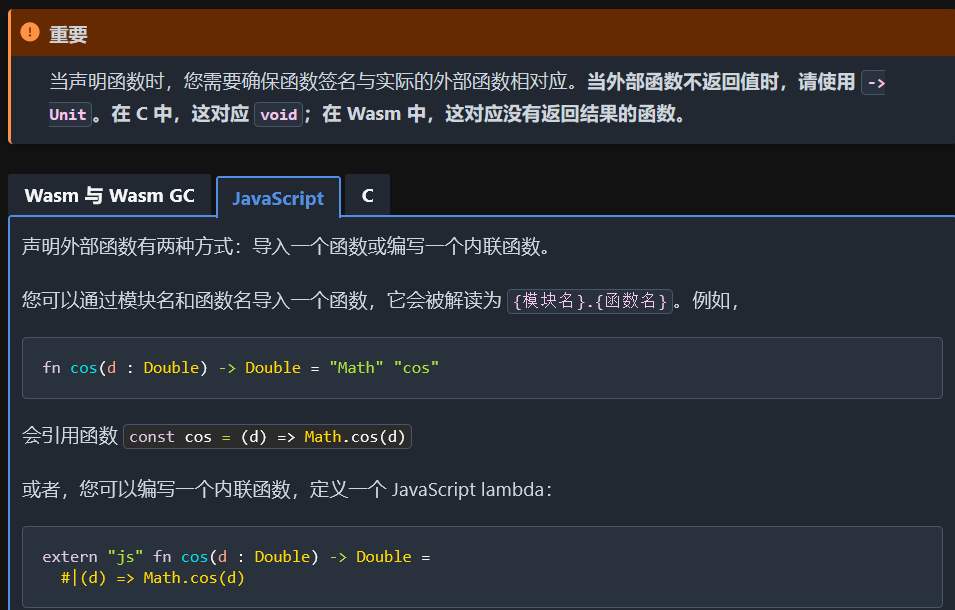Click the inline void code snippet

[278, 114]
